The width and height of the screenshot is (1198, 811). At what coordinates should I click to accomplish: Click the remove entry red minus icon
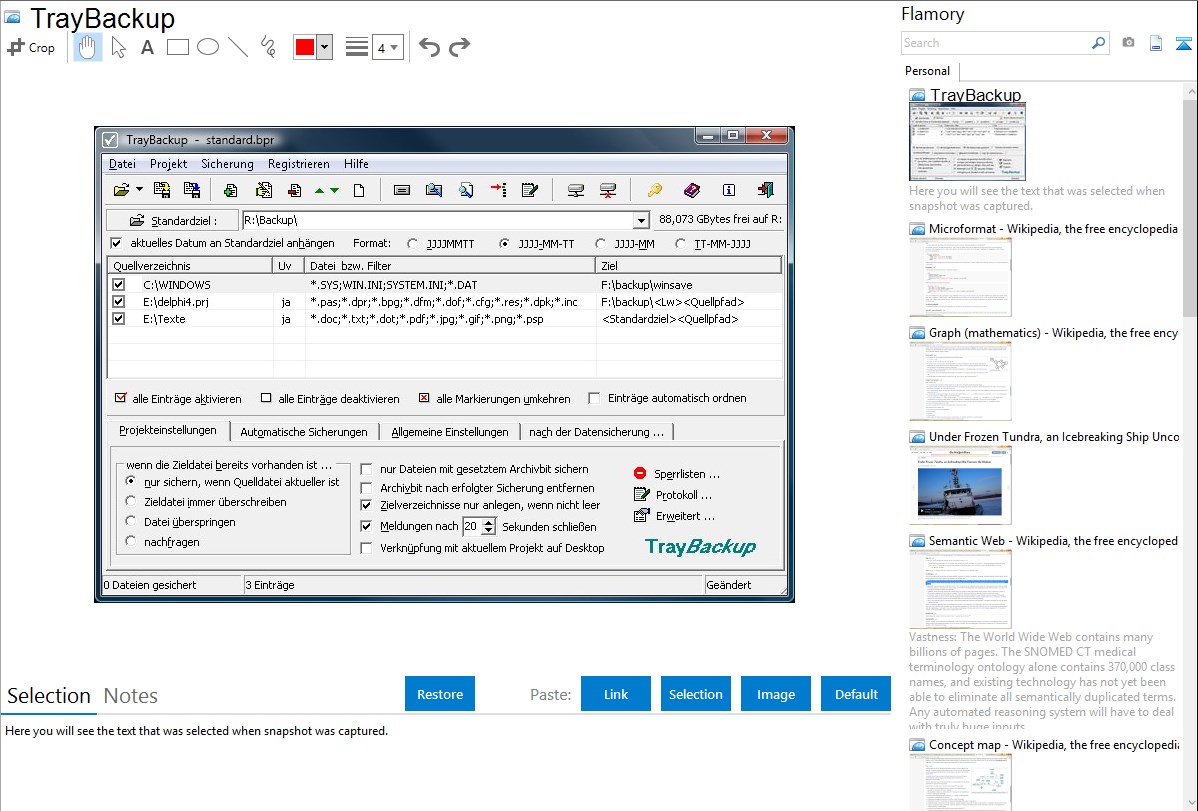294,190
